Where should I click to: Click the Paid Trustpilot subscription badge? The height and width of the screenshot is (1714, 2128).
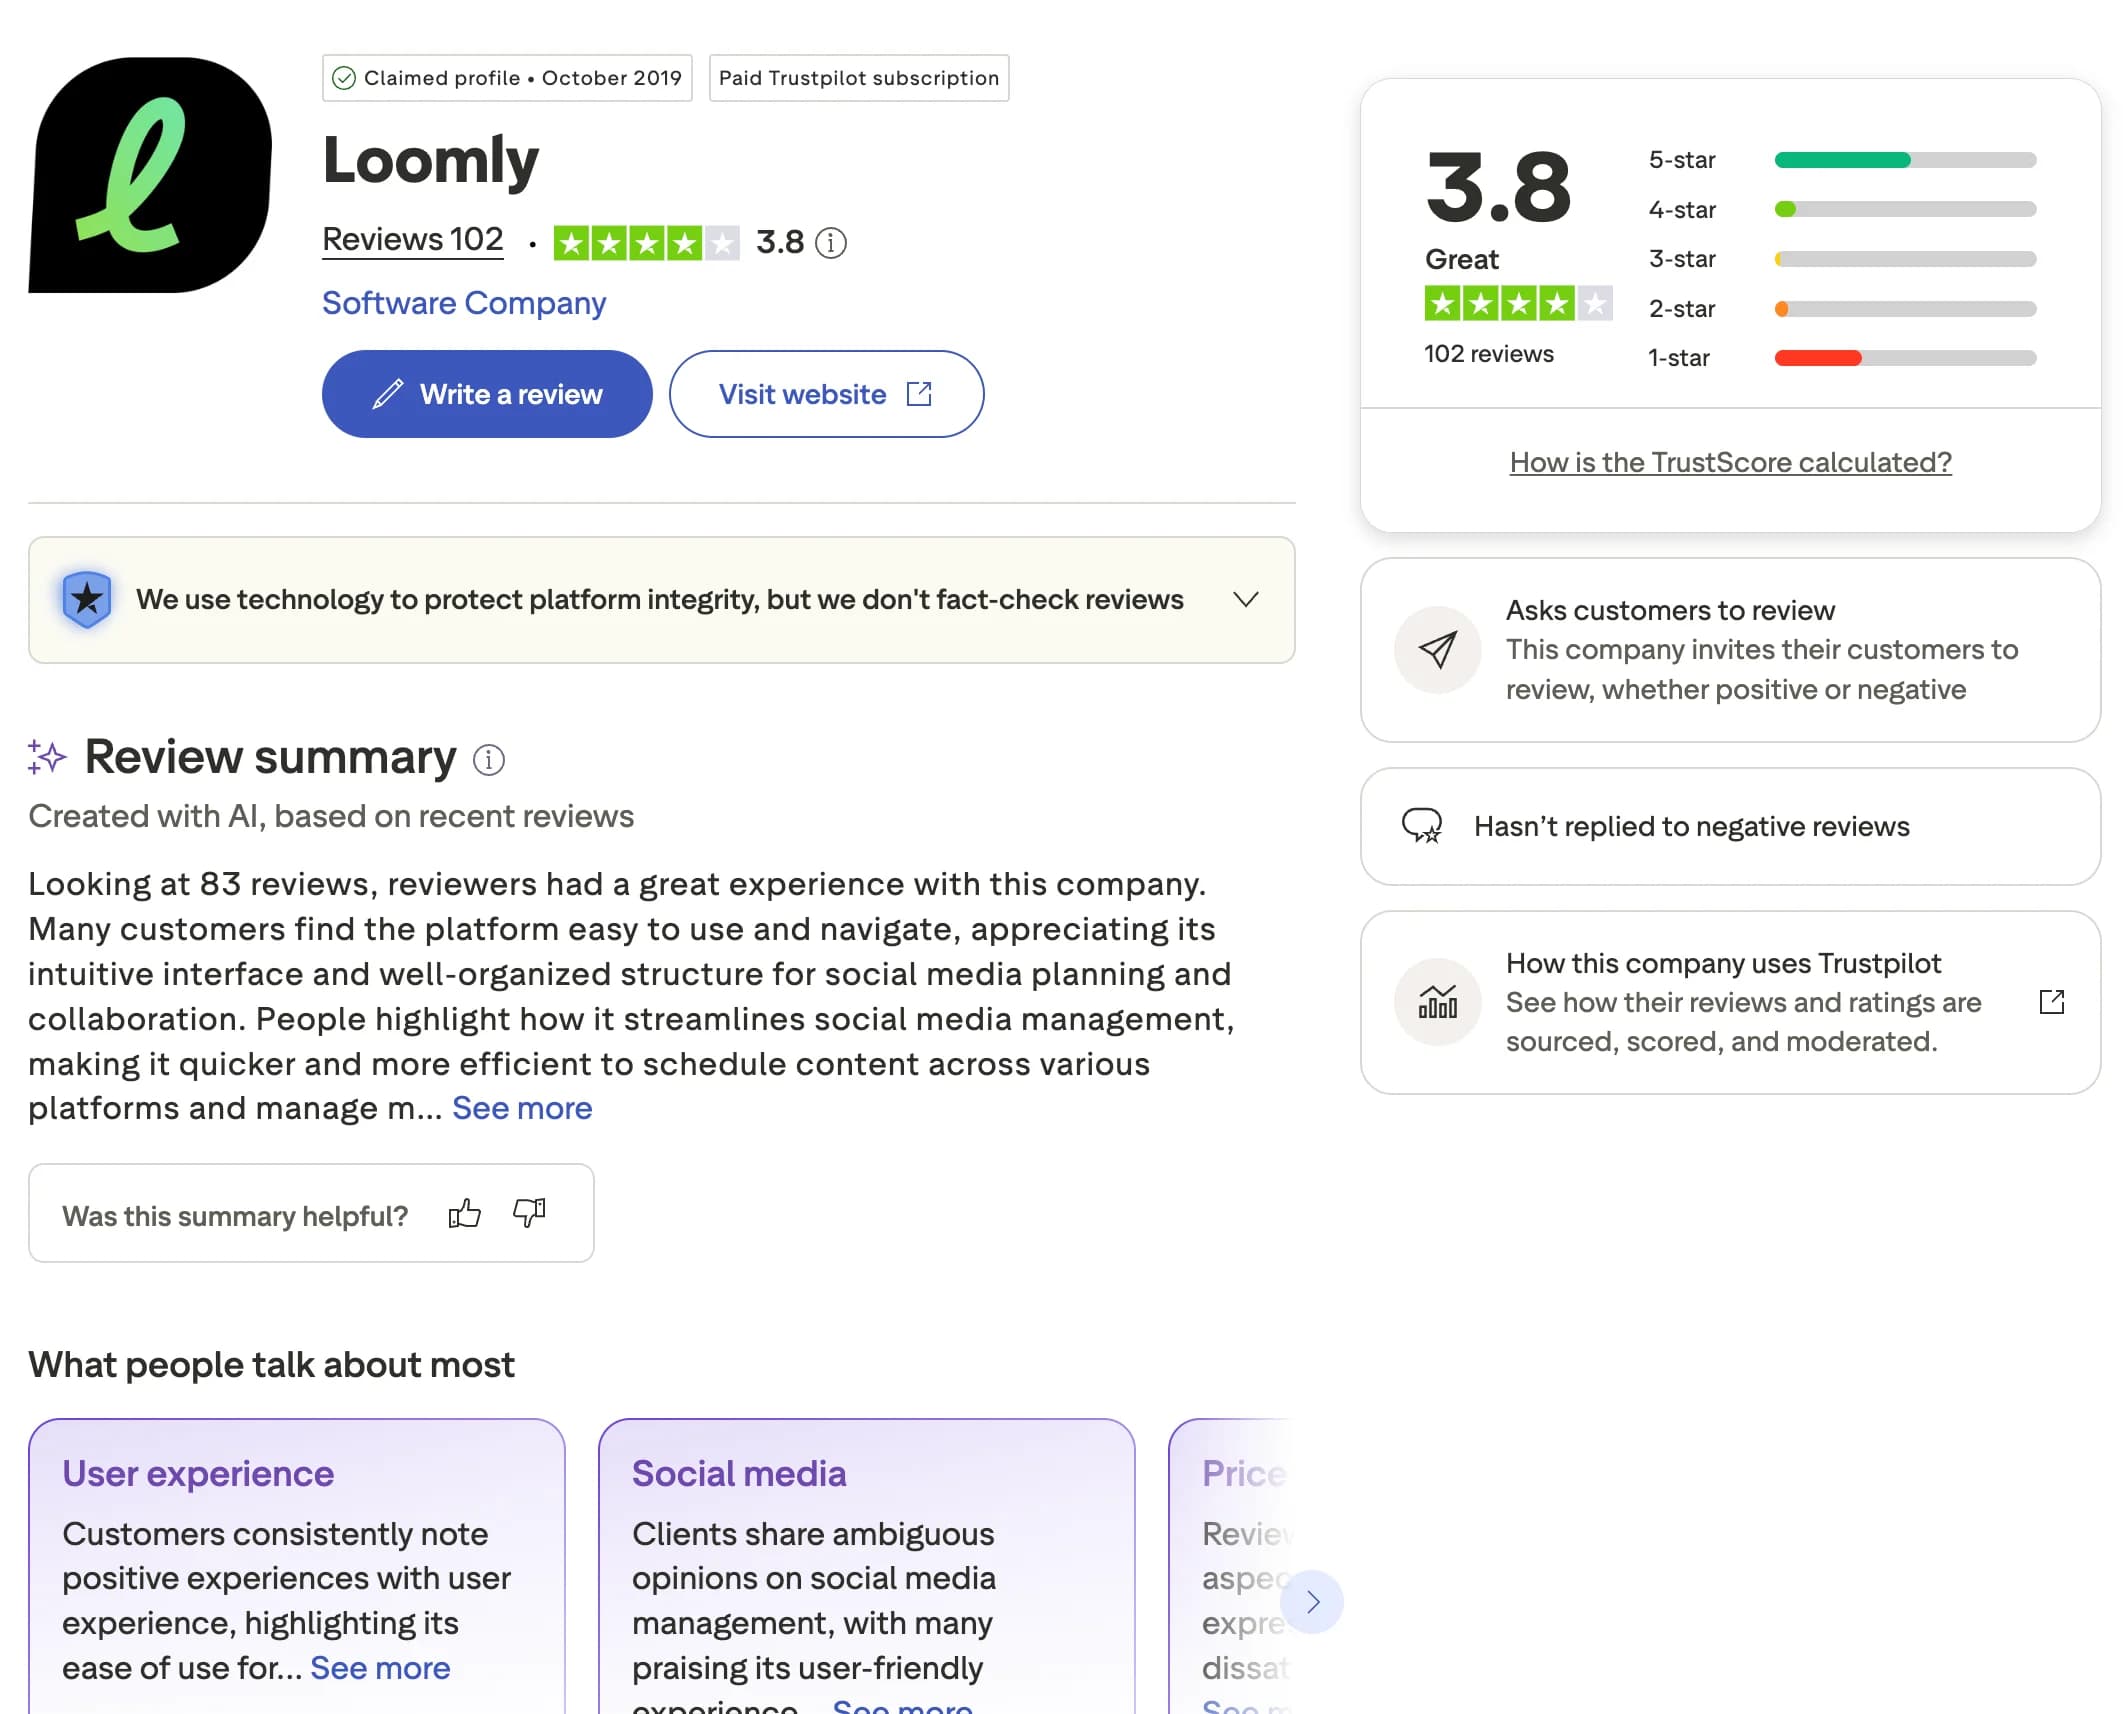pyautogui.click(x=859, y=78)
